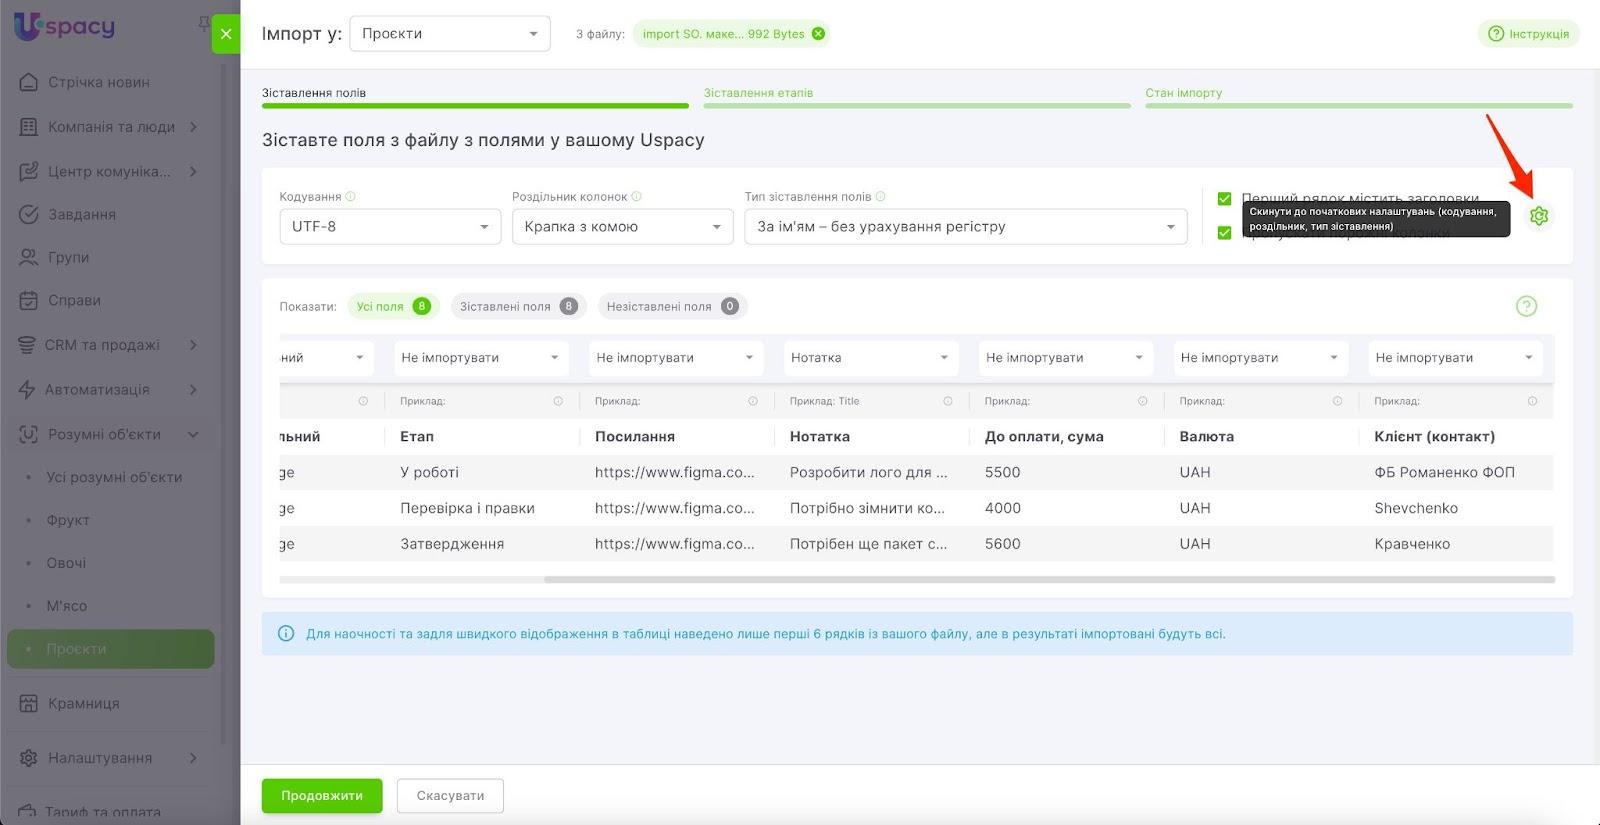1600x825 pixels.
Task: Open the green help question mark icon
Action: click(1526, 306)
